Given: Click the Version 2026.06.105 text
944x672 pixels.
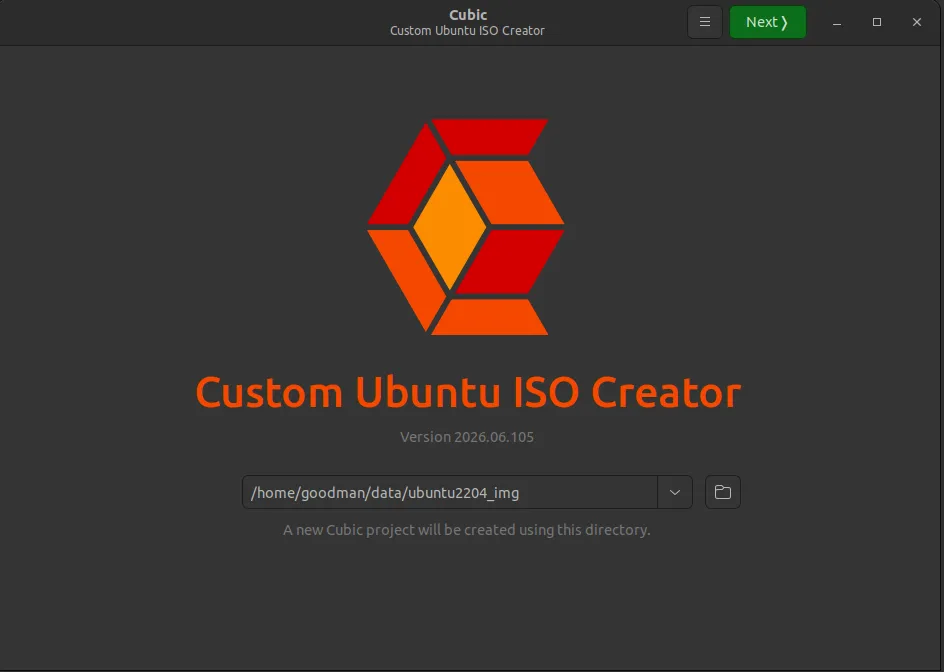Looking at the screenshot, I should (467, 437).
